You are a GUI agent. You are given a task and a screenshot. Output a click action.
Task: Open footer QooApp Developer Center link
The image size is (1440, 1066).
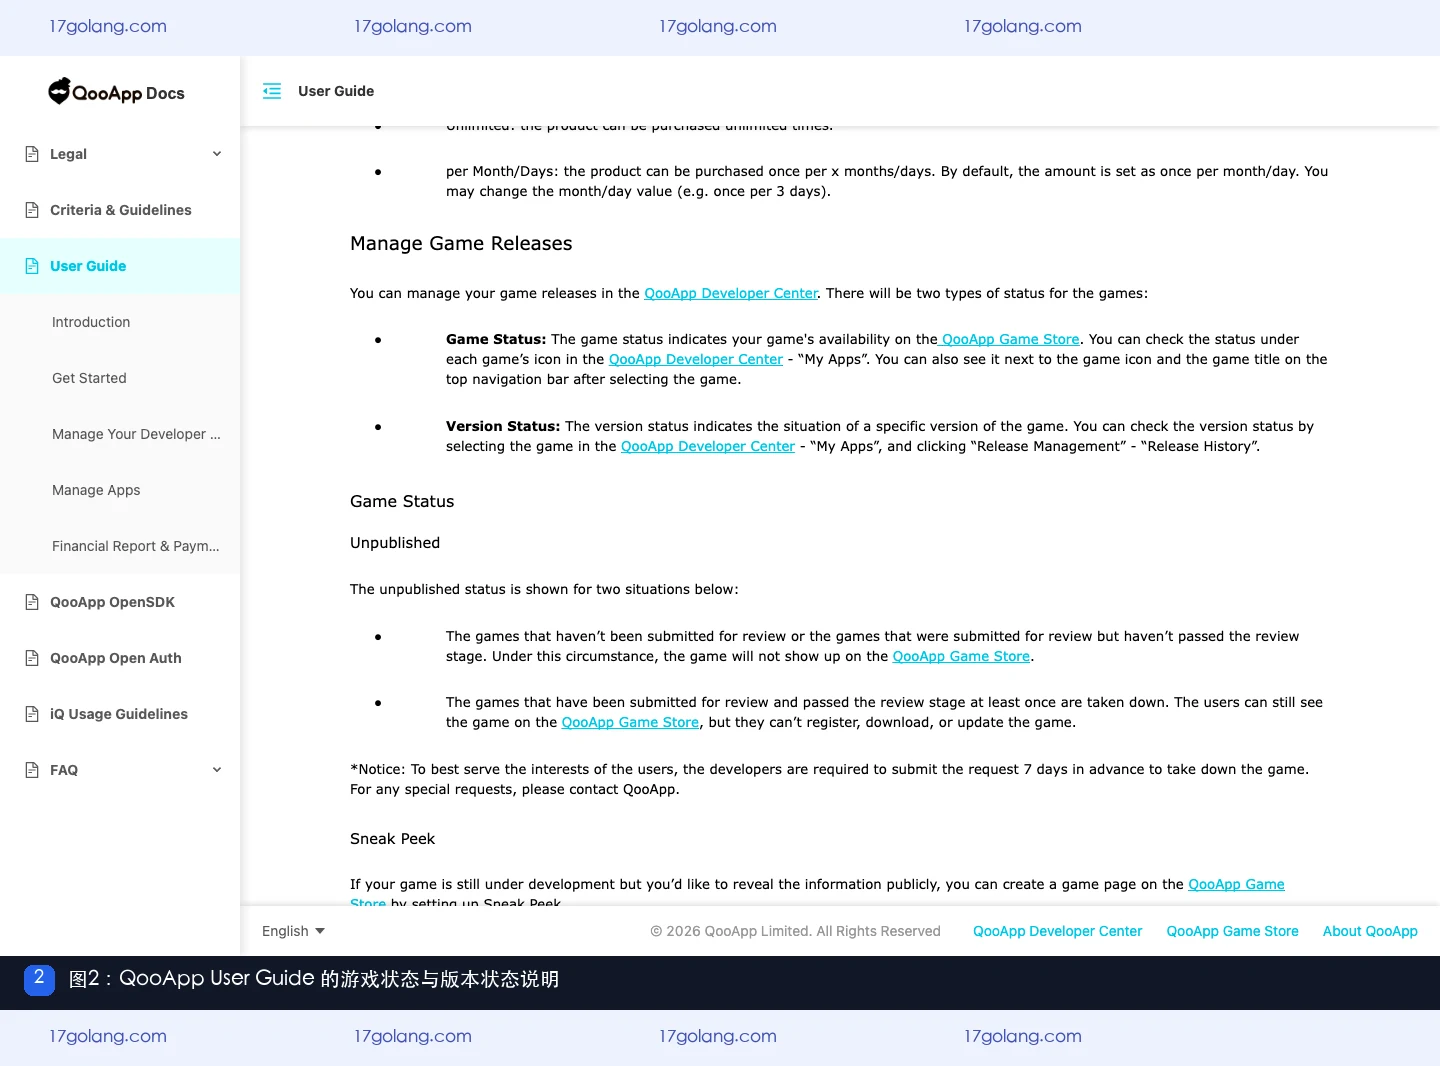tap(1057, 931)
